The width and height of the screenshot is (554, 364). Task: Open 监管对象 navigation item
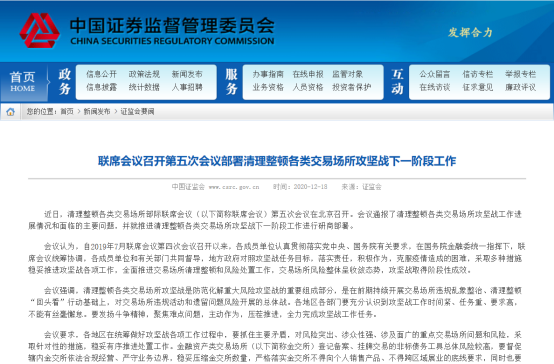(x=347, y=74)
